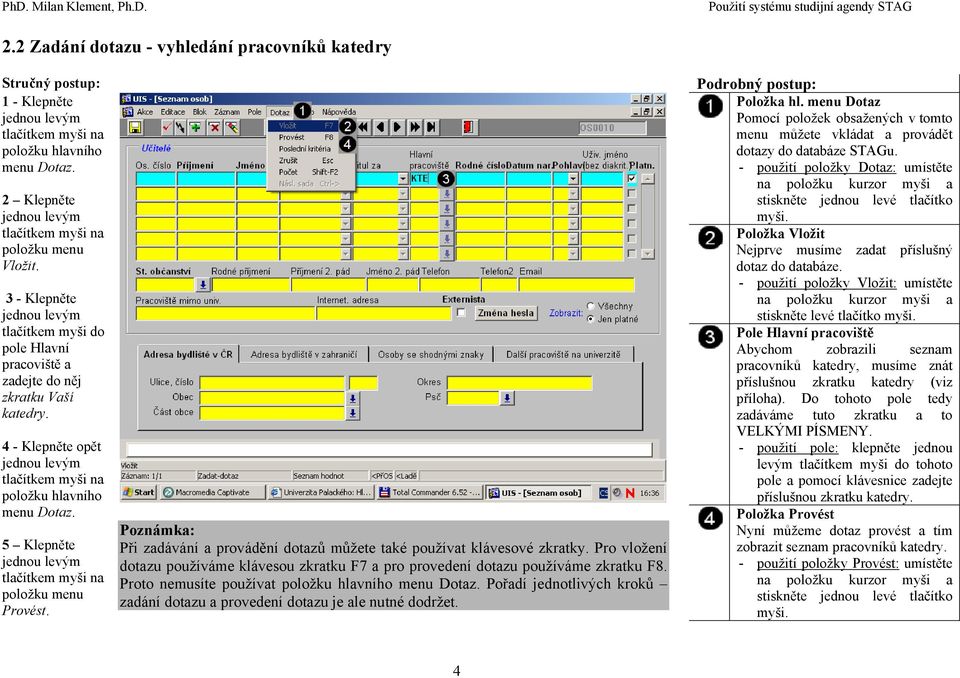Tick the Externista checkbox
Screen dimensions: 960x678
point(461,313)
